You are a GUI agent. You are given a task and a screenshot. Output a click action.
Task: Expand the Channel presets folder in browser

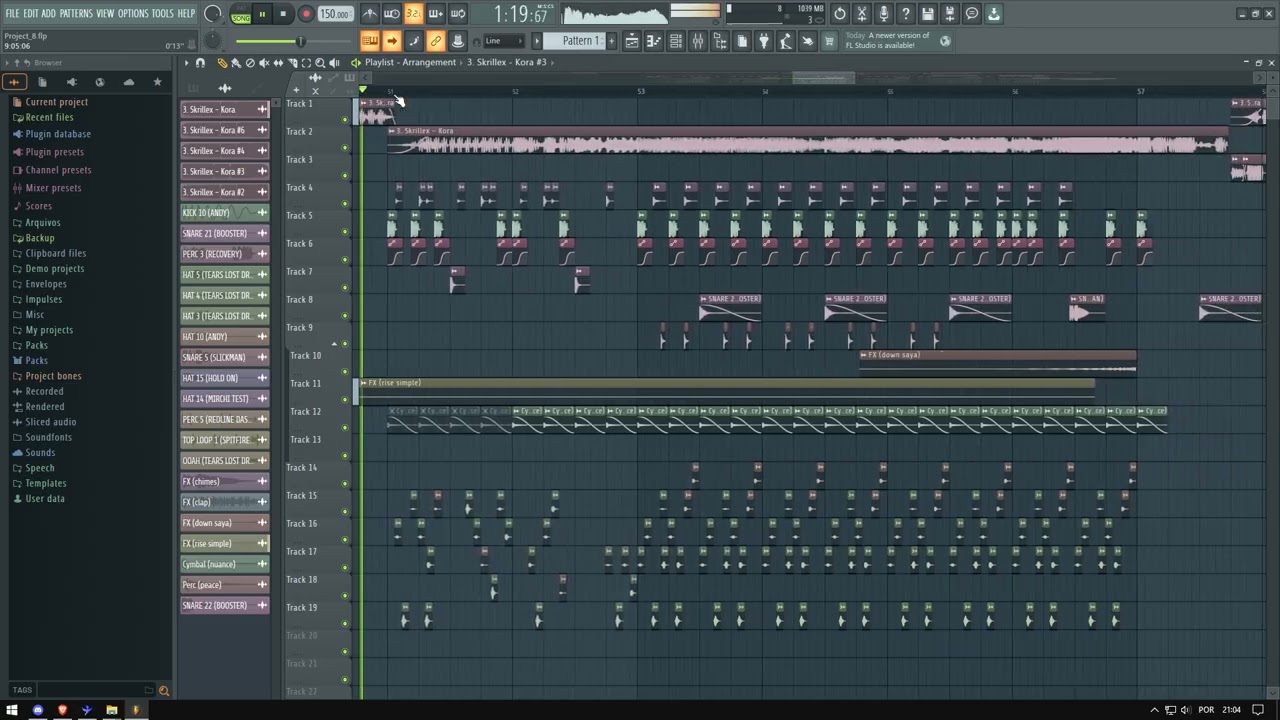[58, 170]
